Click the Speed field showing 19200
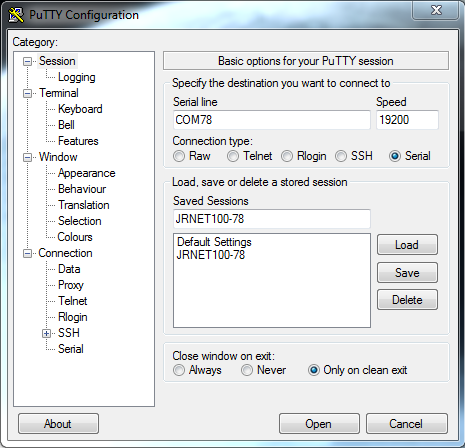465x448 pixels. 407,120
